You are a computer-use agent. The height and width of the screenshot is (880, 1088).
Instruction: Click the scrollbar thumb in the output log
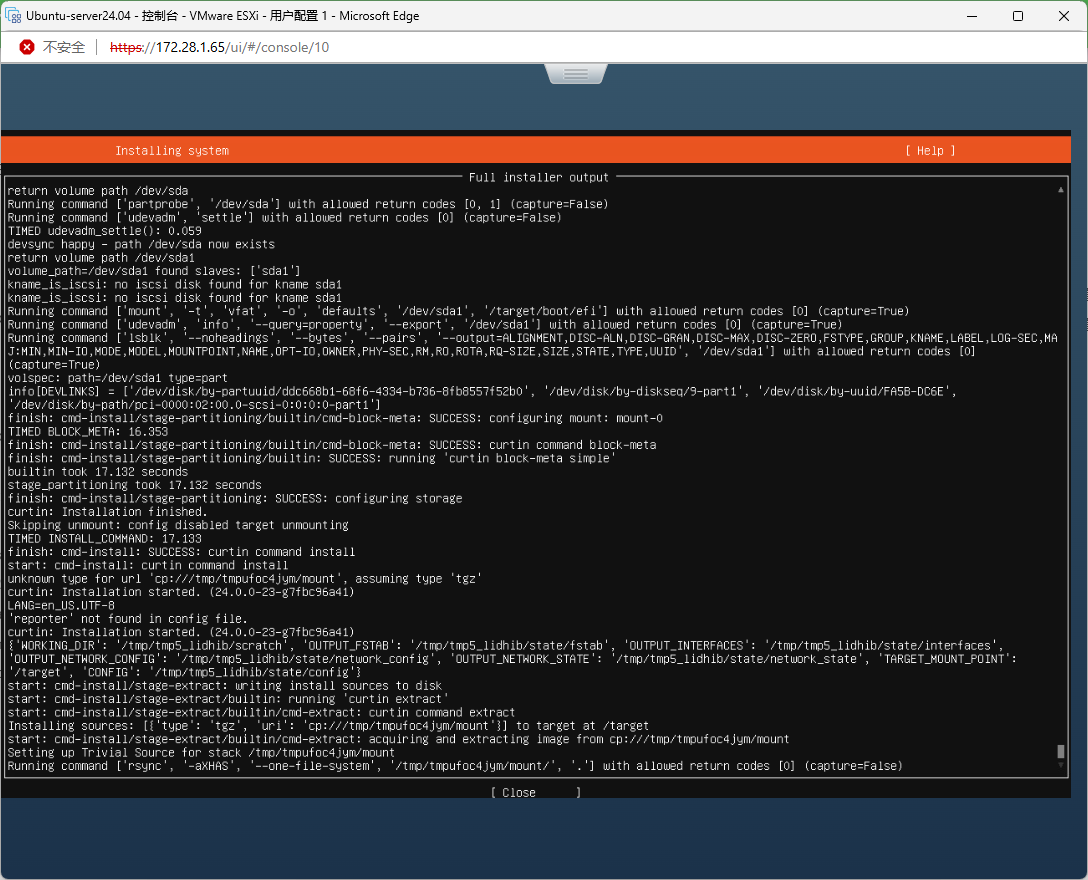point(1061,751)
